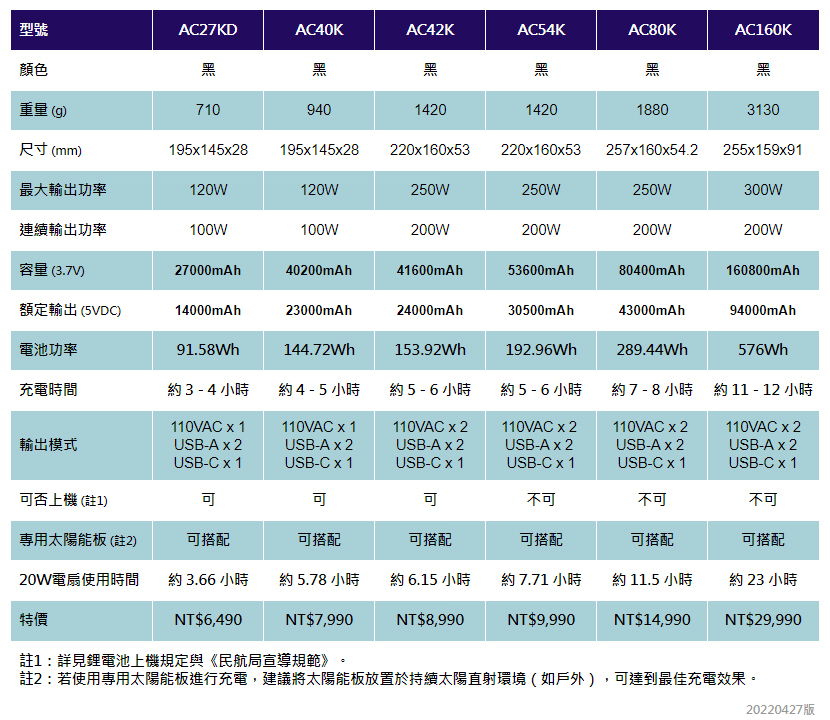Viewport: 830px width, 720px height.
Task: Click the charge time 約 11 - 12 小時
Action: tap(763, 390)
